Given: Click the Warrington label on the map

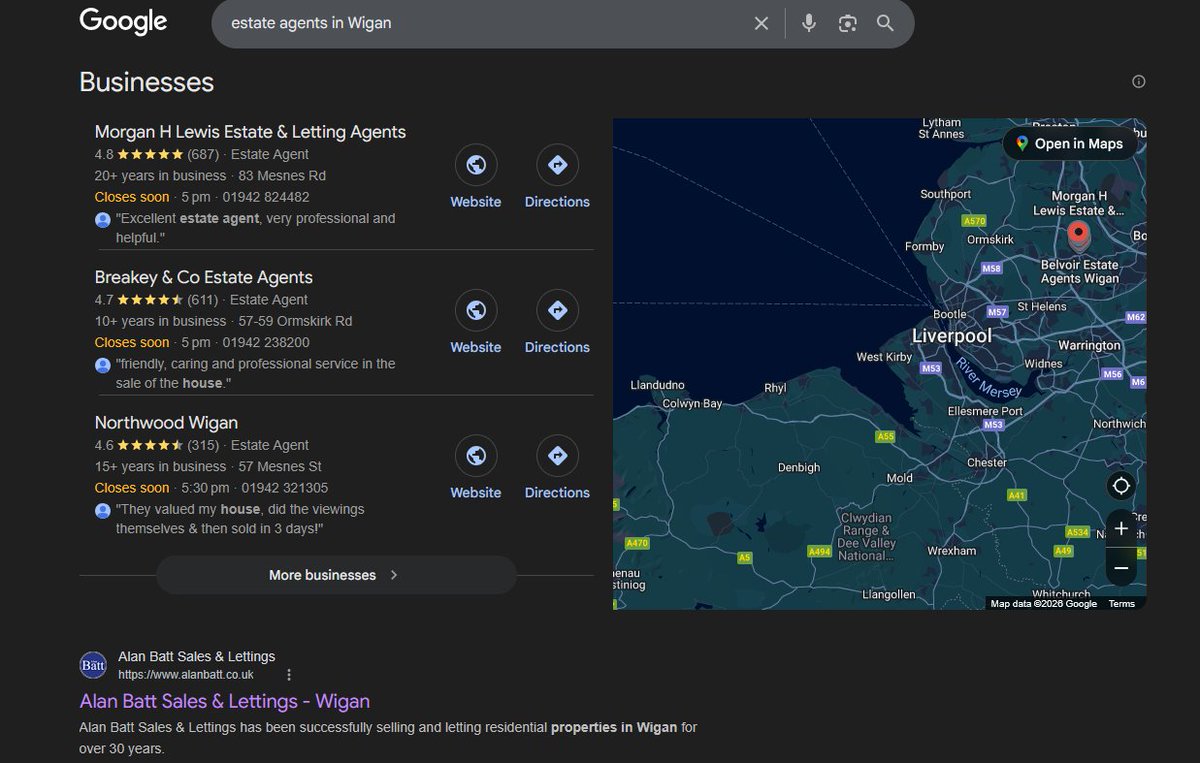Looking at the screenshot, I should (x=1089, y=346).
